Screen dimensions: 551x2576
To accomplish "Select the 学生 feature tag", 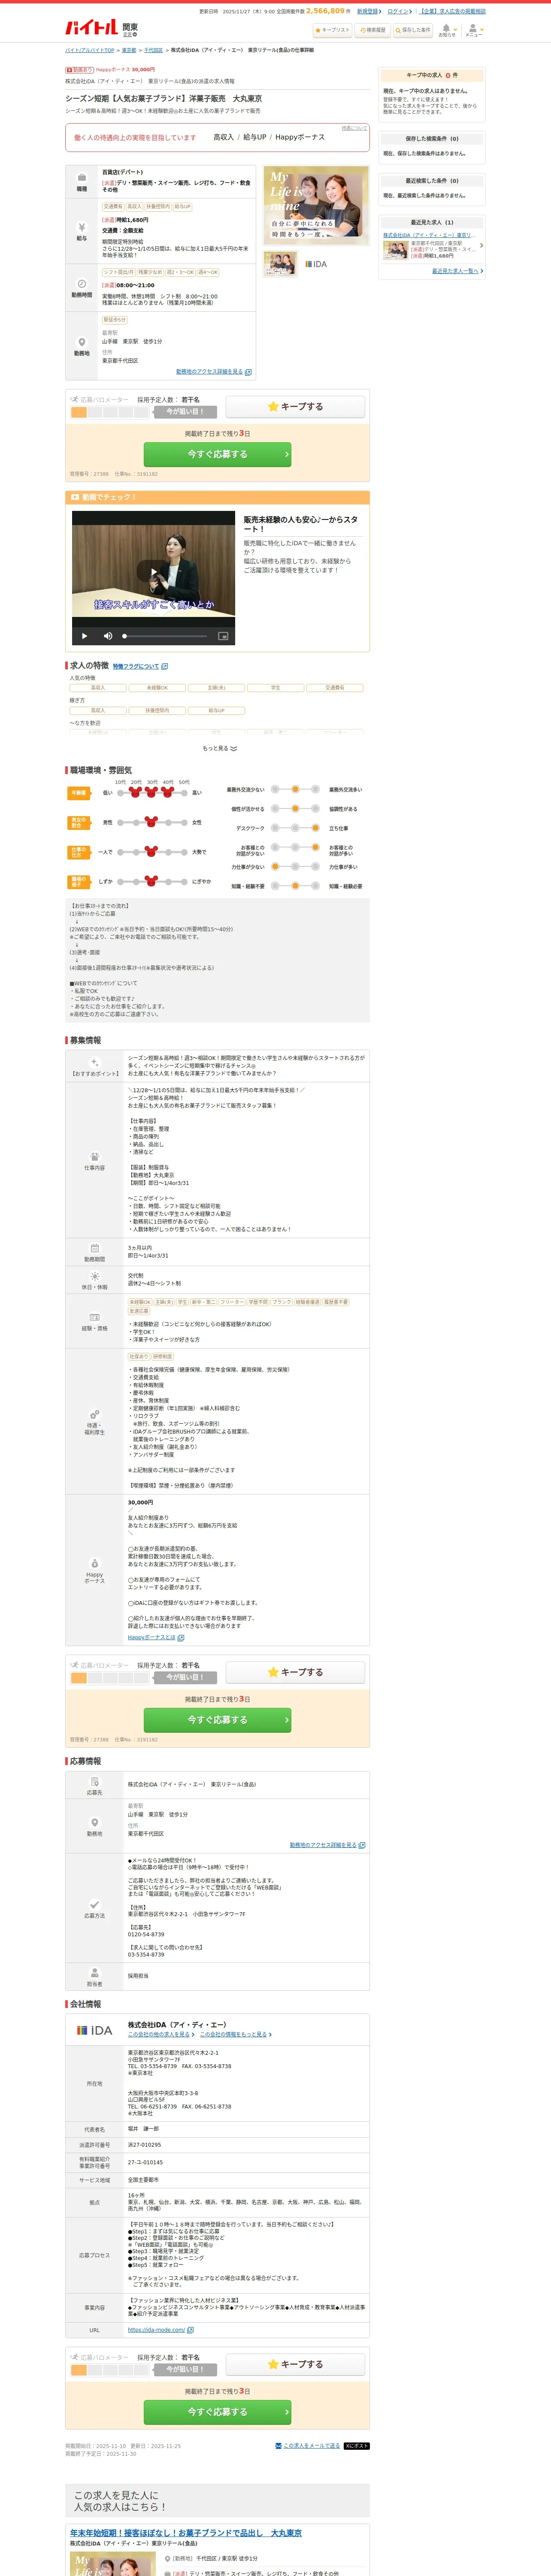I will [275, 688].
